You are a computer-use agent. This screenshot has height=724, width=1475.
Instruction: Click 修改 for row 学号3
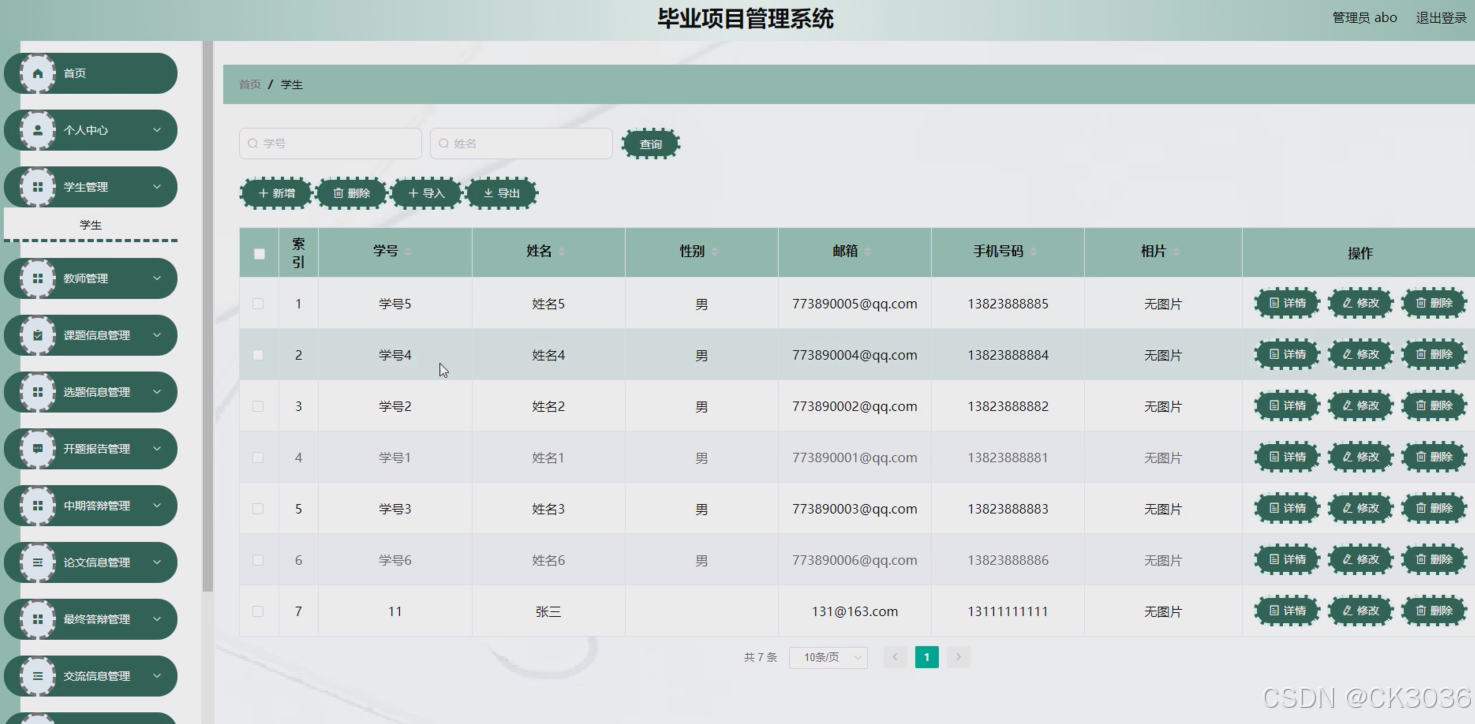(x=1360, y=508)
